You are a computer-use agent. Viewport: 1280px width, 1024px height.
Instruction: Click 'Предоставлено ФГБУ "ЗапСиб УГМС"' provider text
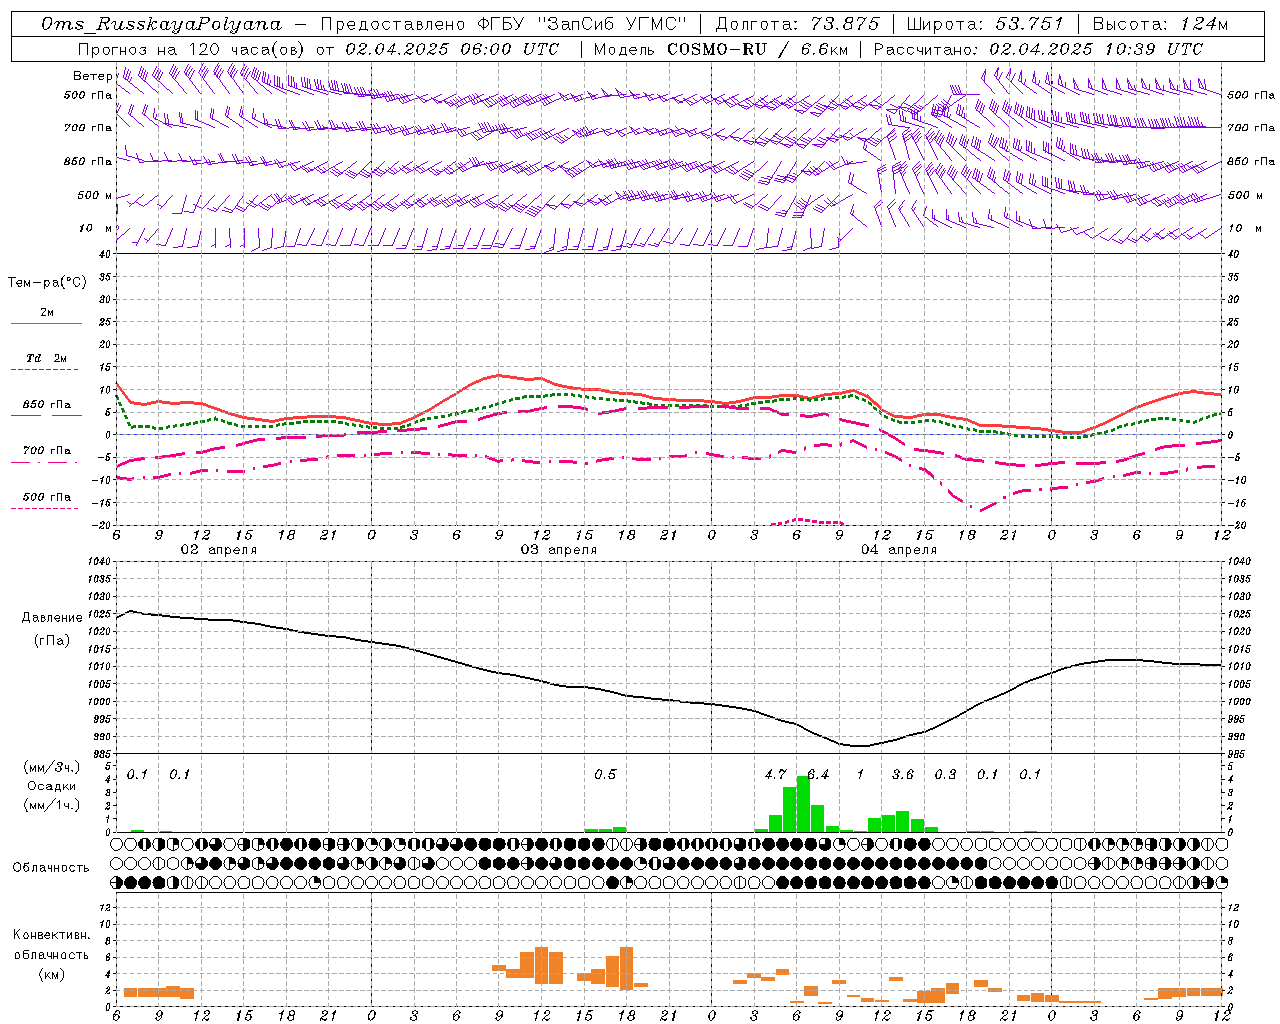coord(504,24)
